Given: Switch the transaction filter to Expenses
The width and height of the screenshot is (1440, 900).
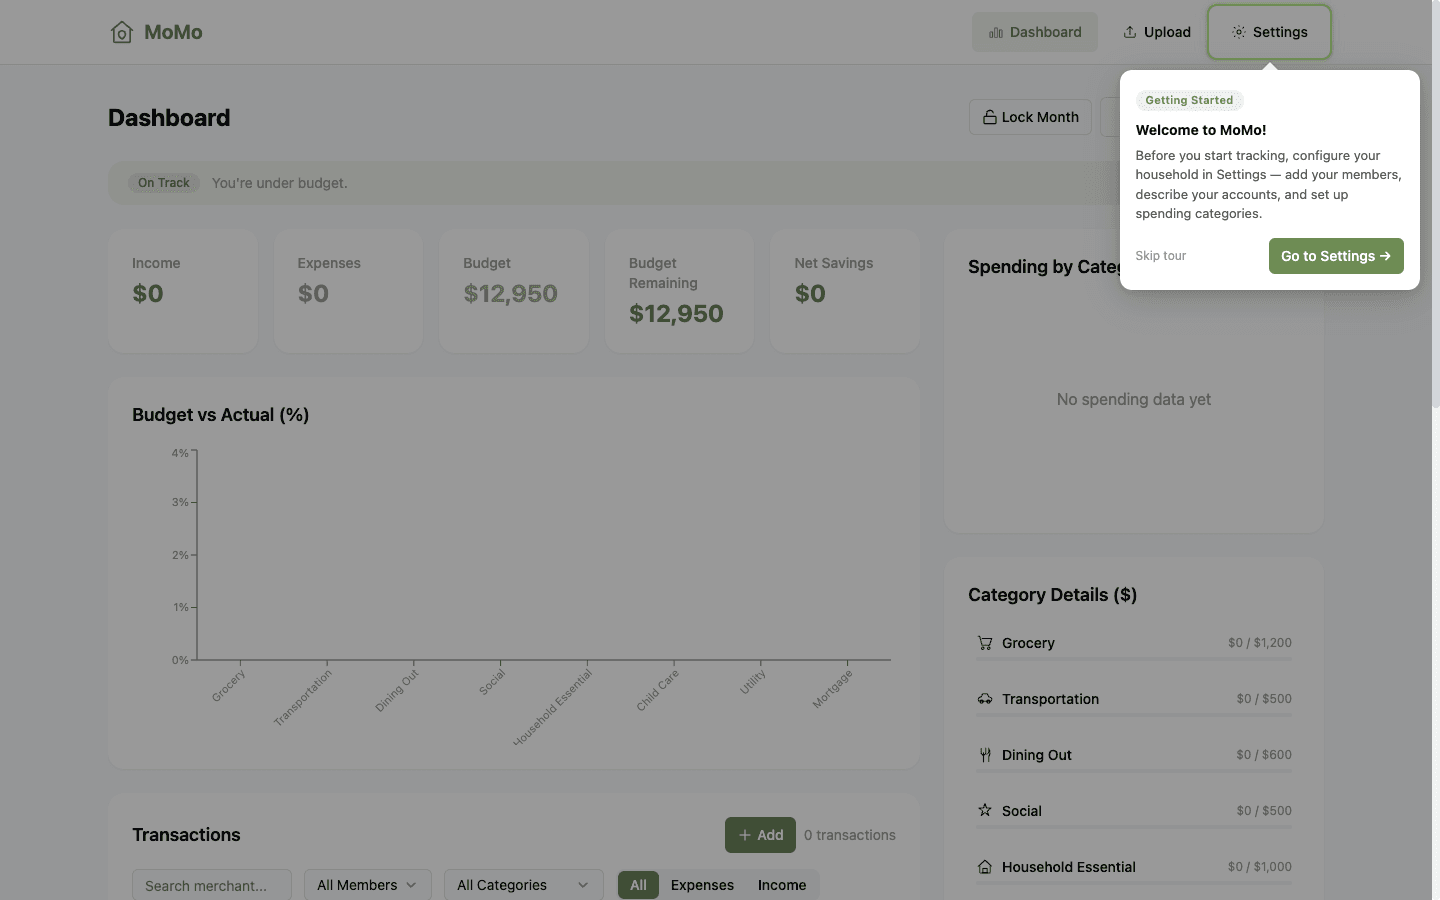Looking at the screenshot, I should 702,885.
